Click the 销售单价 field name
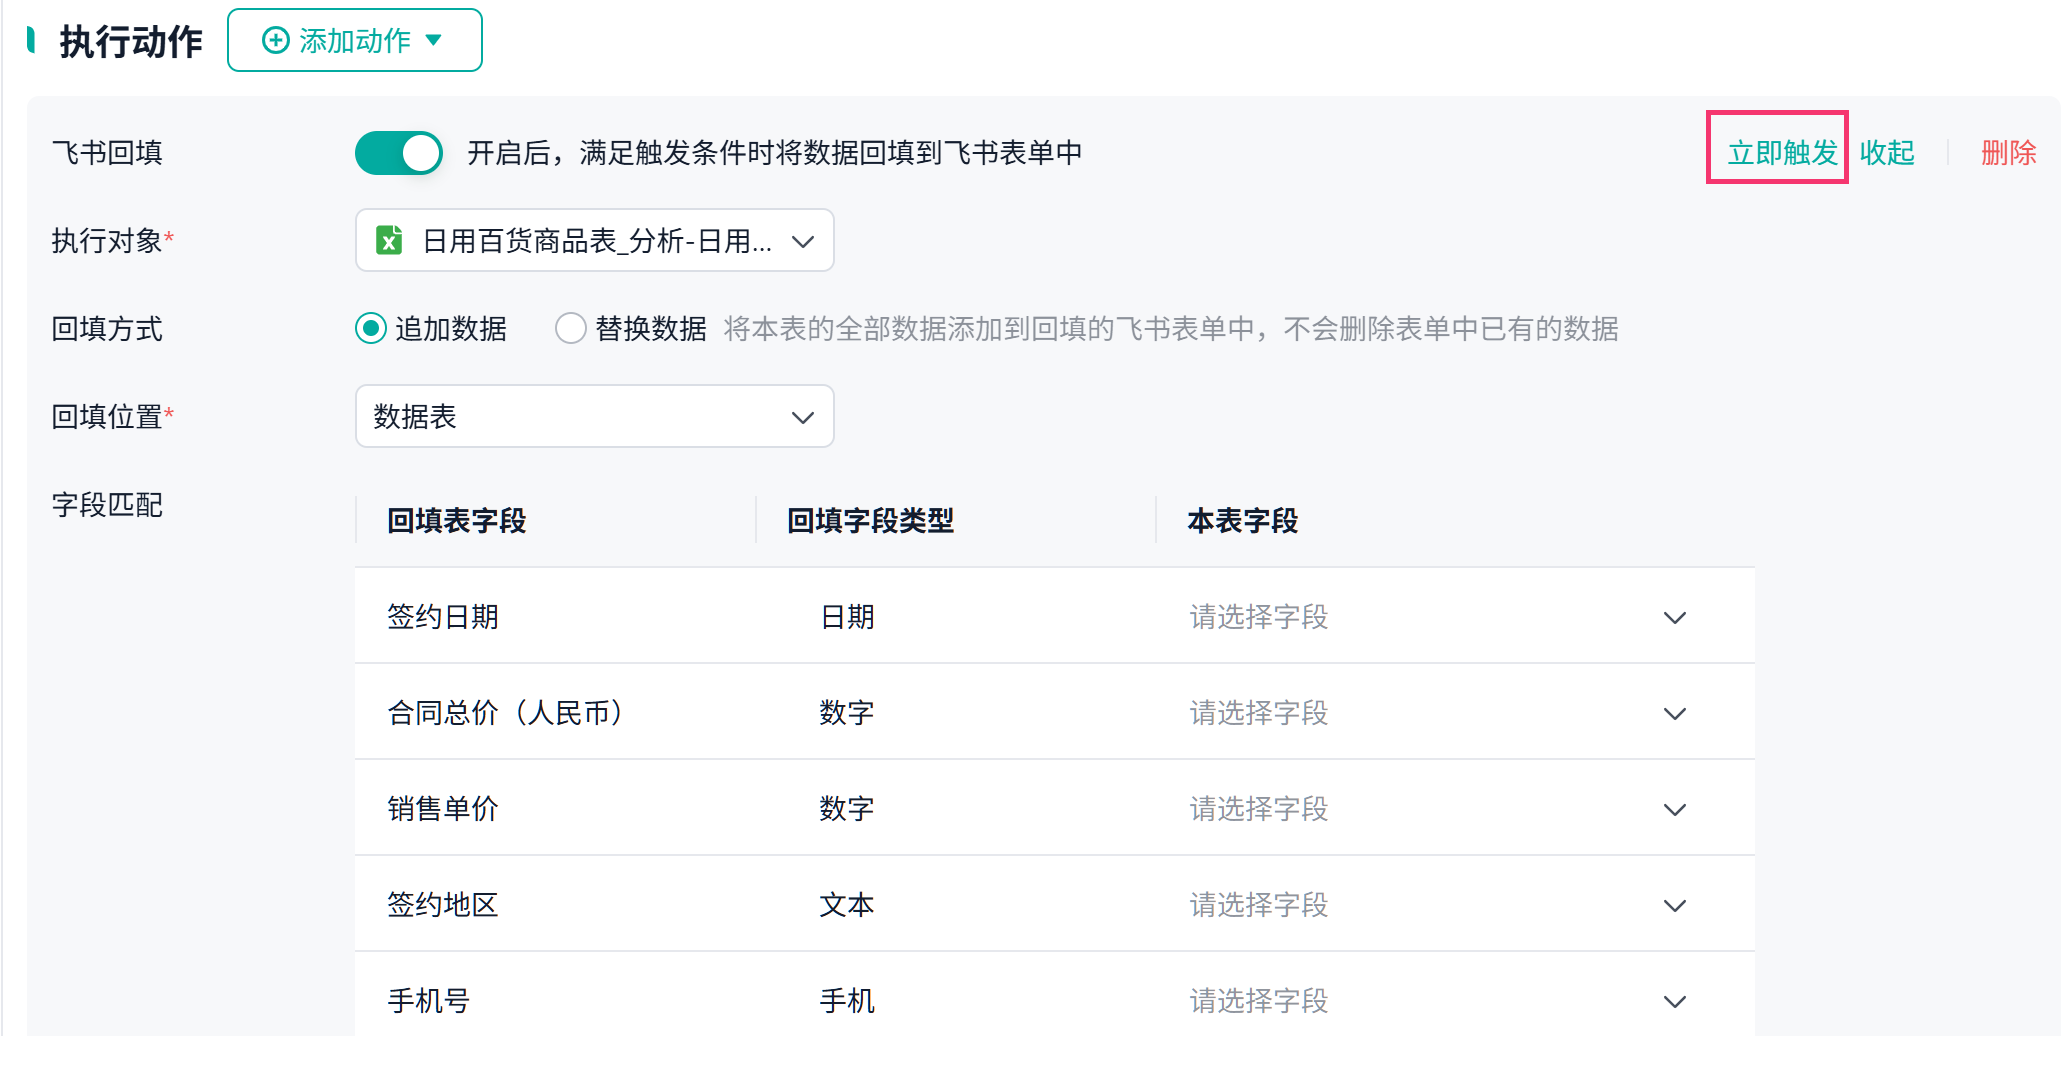Image resolution: width=2064 pixels, height=1071 pixels. point(443,809)
